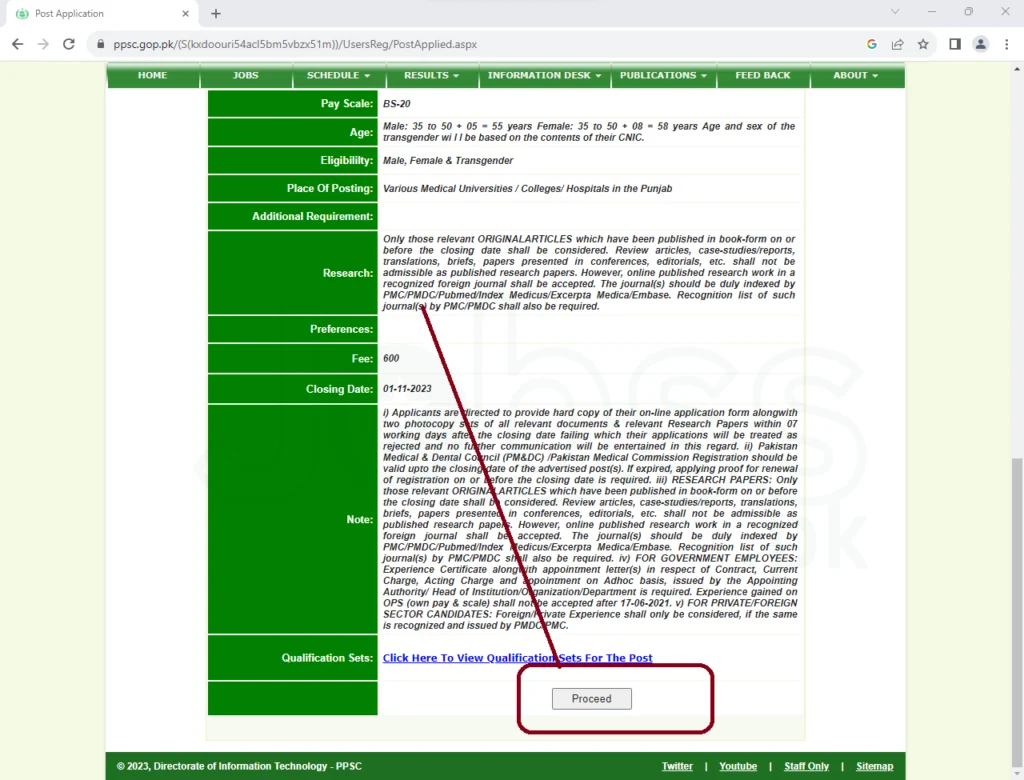Click the fee value 600

point(391,358)
